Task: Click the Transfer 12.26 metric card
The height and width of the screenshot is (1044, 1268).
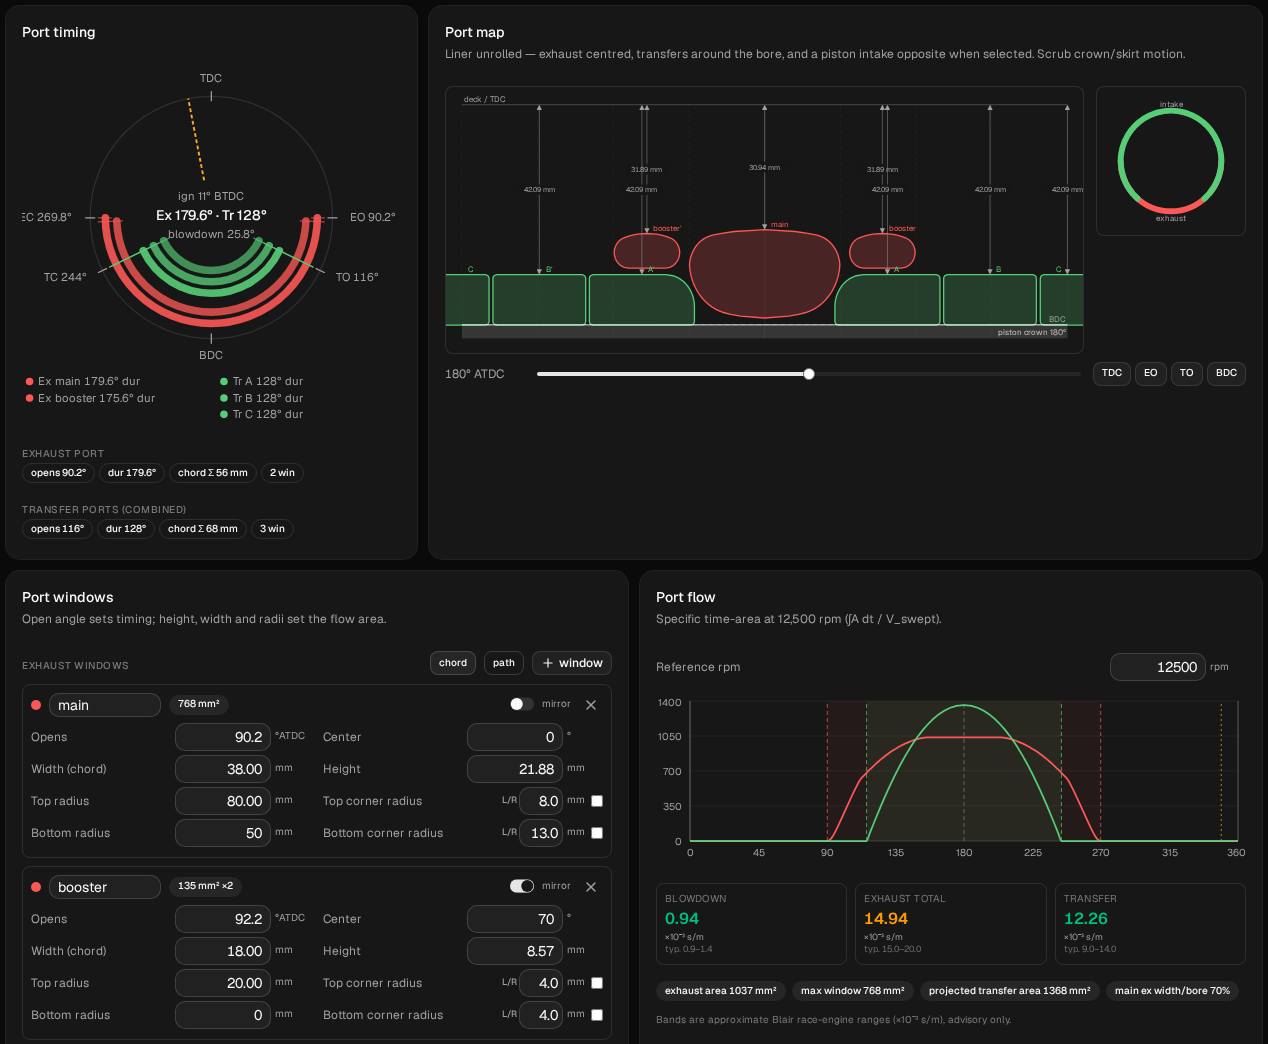Action: click(1150, 924)
